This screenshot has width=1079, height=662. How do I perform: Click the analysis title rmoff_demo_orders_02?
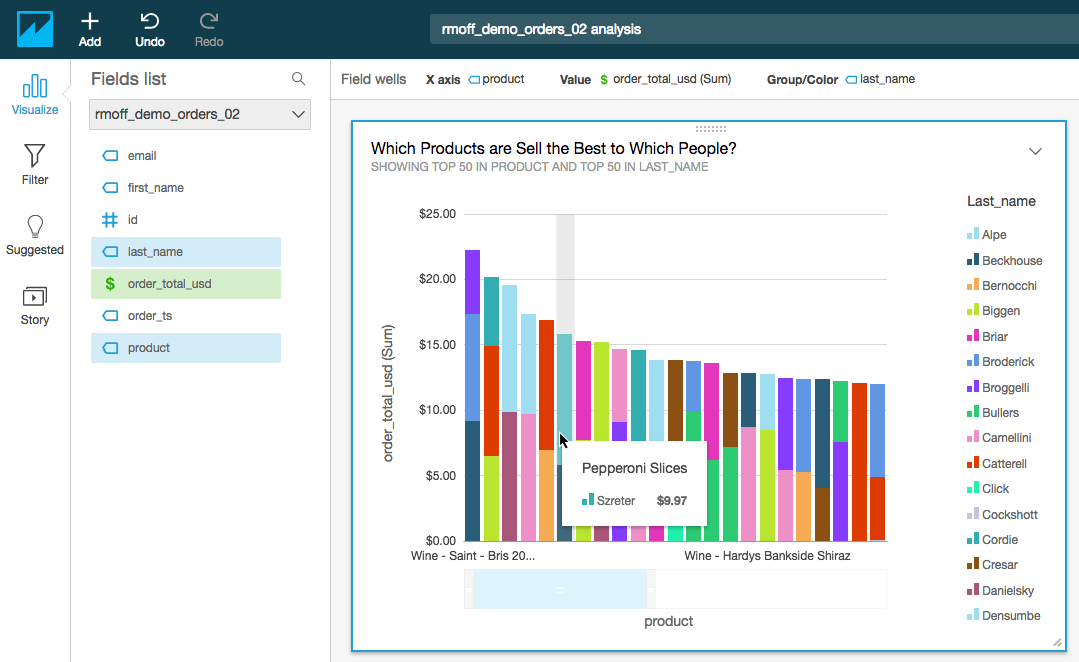click(x=540, y=29)
